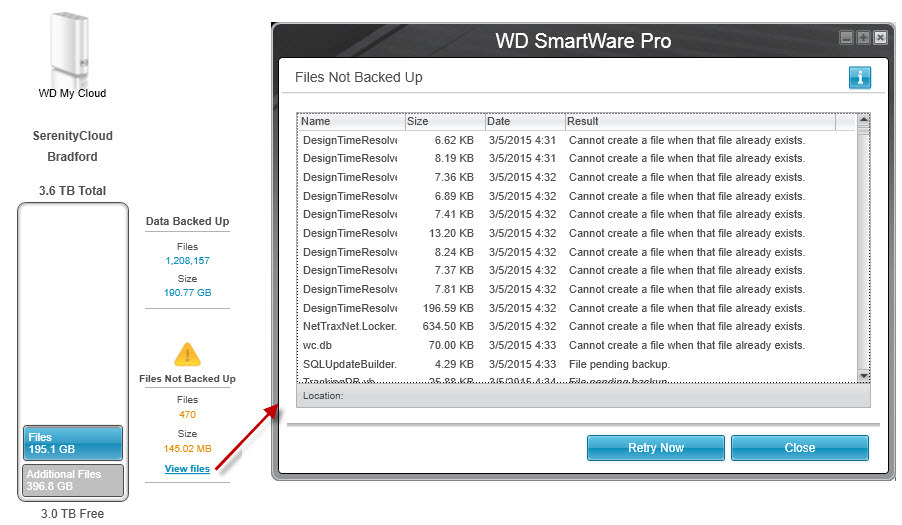Sort list by the Name column header
This screenshot has width=902, height=525.
(351, 121)
